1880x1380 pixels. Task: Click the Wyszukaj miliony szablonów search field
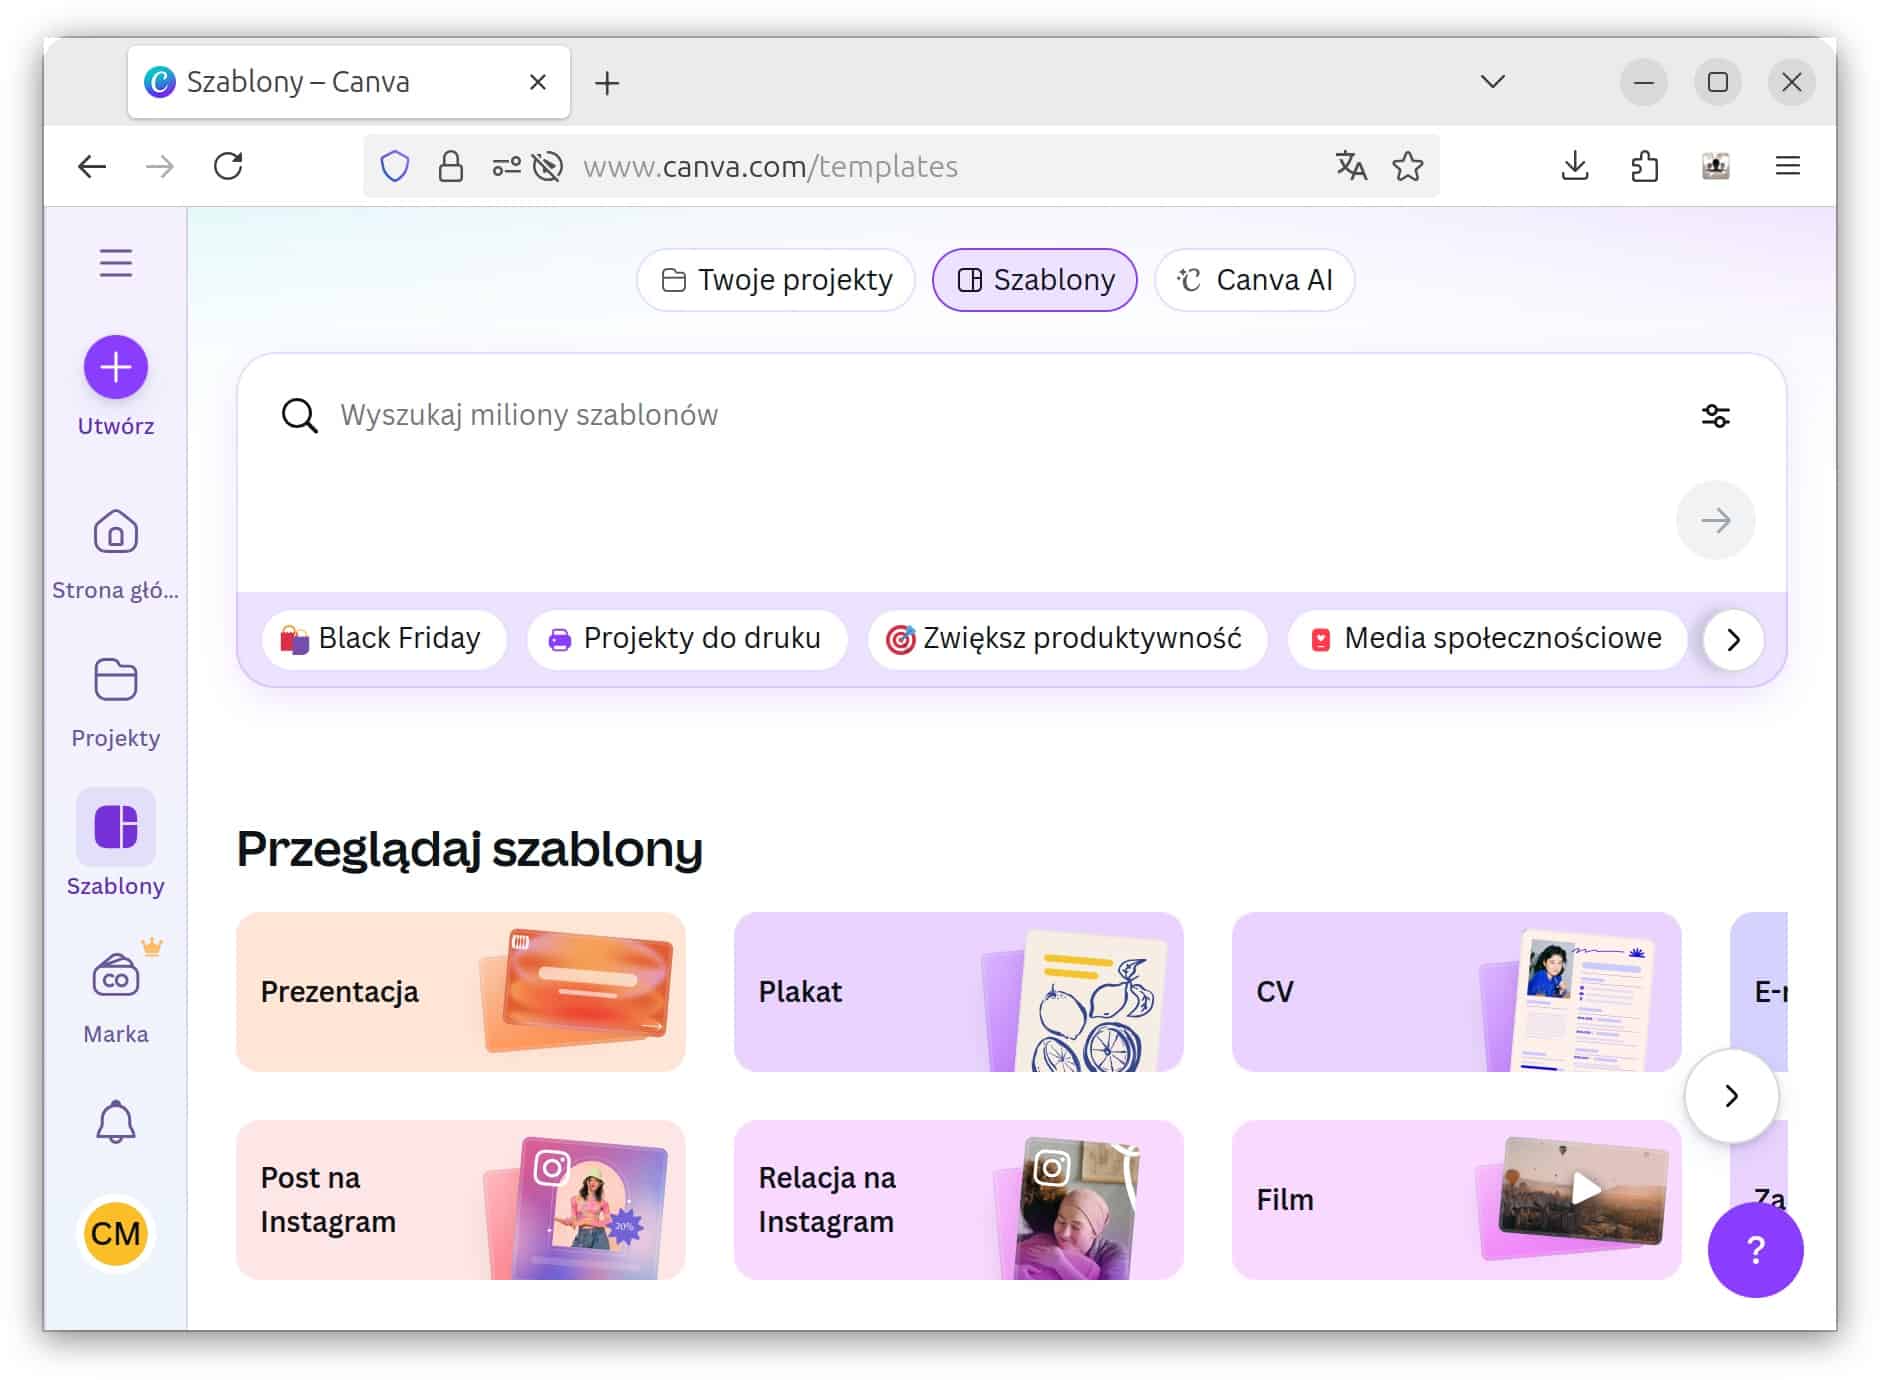click(1000, 415)
